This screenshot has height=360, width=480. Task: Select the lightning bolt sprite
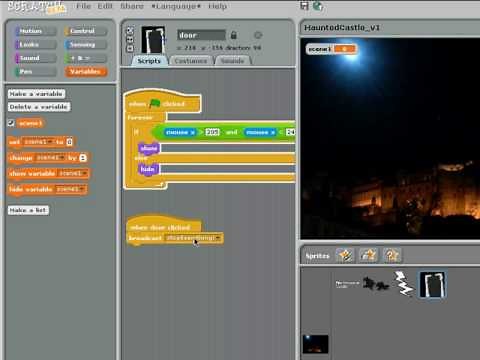[404, 283]
